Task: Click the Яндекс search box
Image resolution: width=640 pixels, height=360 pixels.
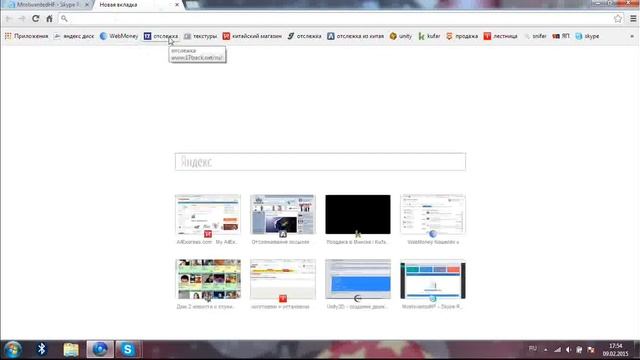Action: 320,162
